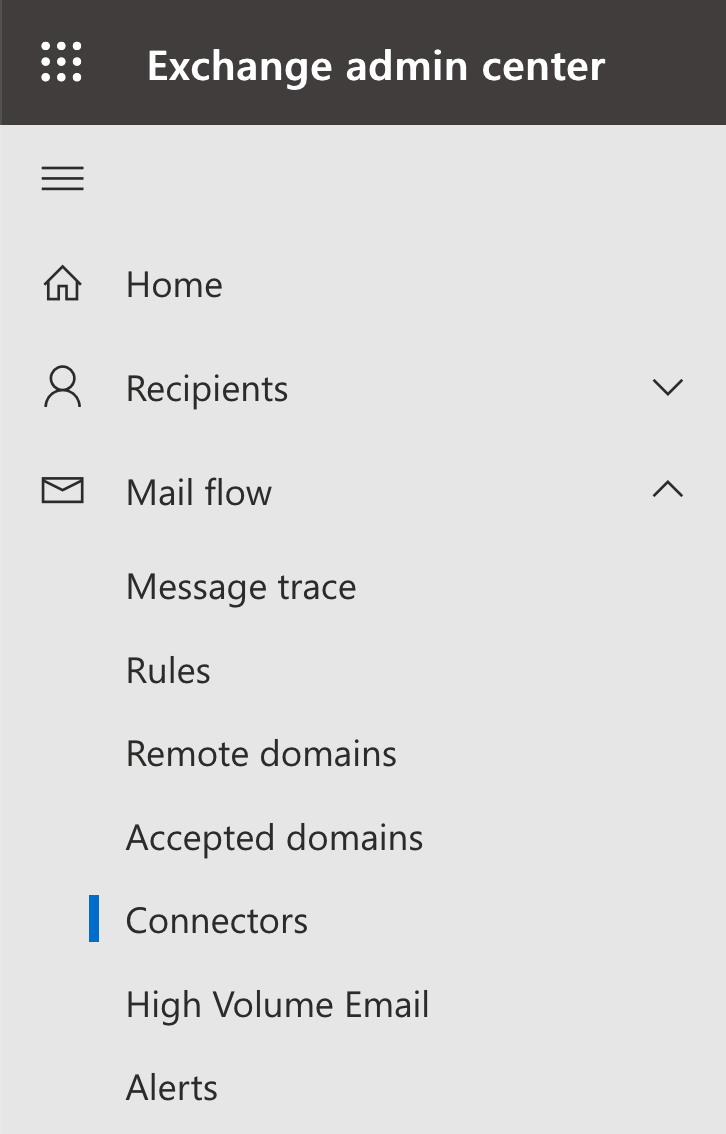Click empty header bar right of the title
Screen dimensions: 726x1134
pyautogui.click(x=665, y=62)
